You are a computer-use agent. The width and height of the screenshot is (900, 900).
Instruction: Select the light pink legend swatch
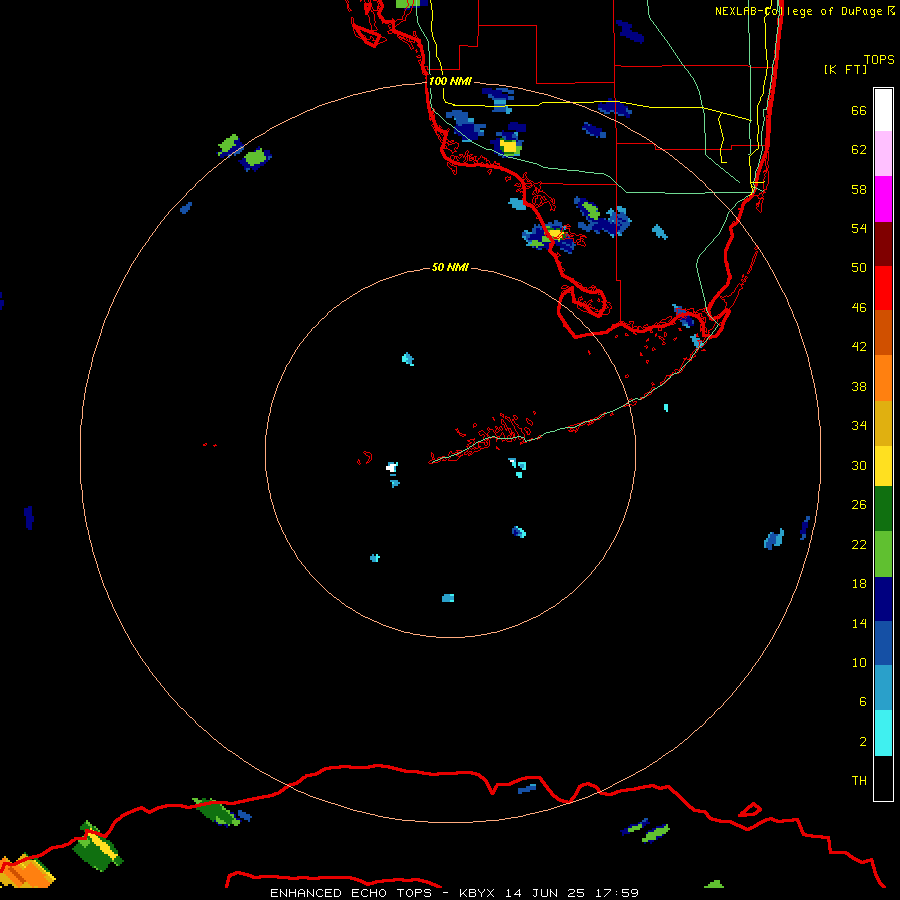click(883, 153)
